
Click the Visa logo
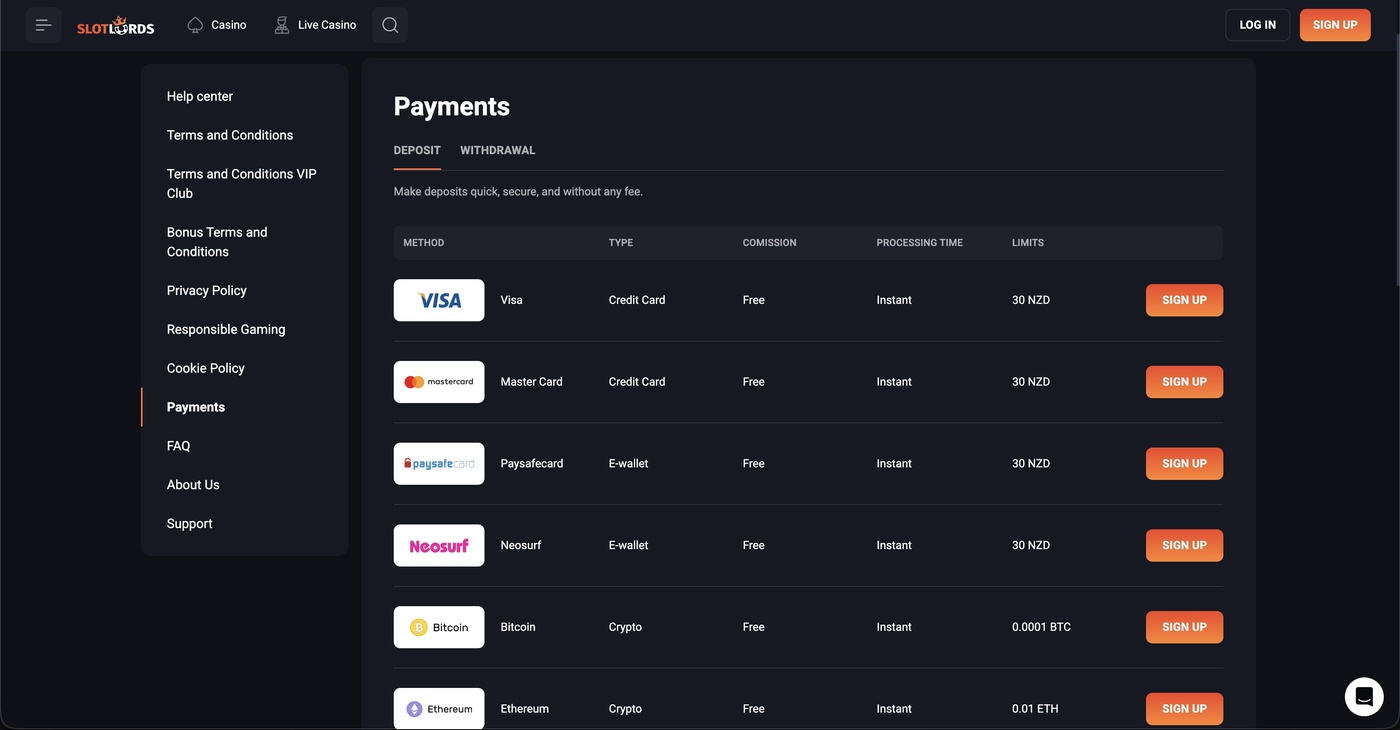coord(439,300)
